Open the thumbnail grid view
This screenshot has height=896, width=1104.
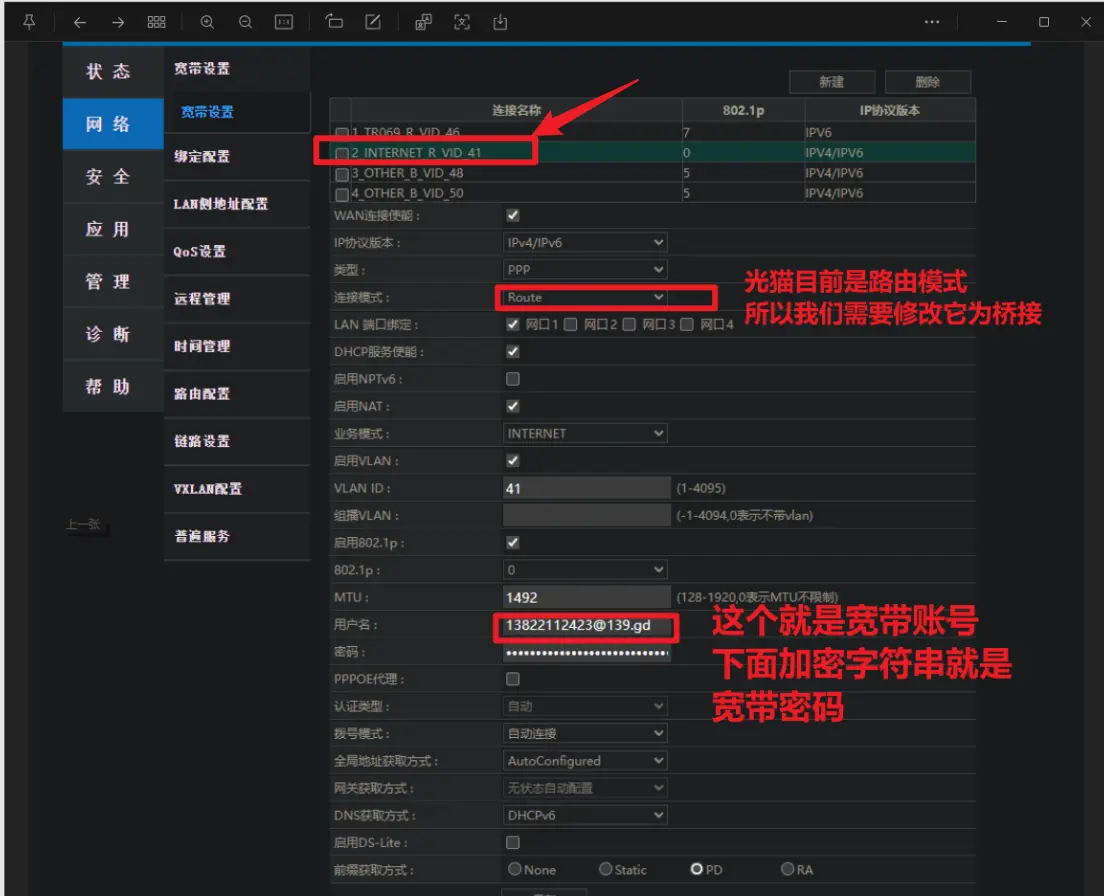coord(157,22)
